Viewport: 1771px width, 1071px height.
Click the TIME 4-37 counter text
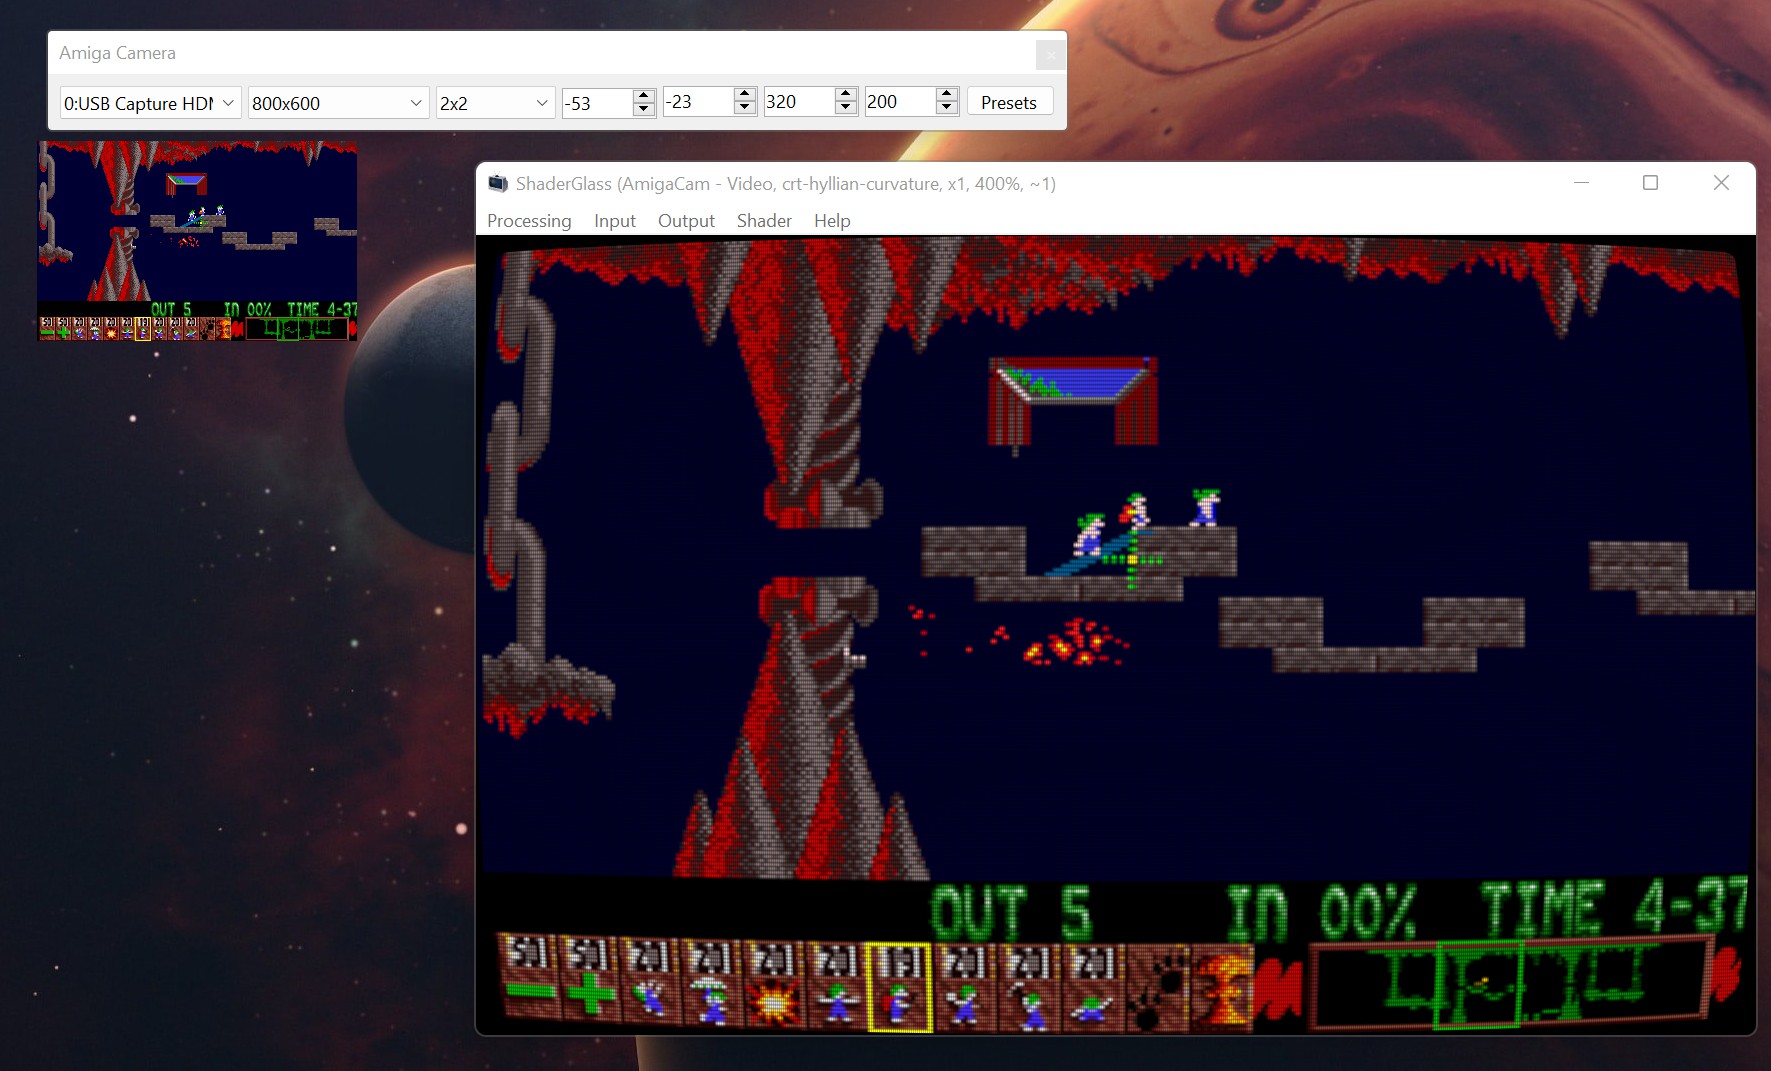1613,907
